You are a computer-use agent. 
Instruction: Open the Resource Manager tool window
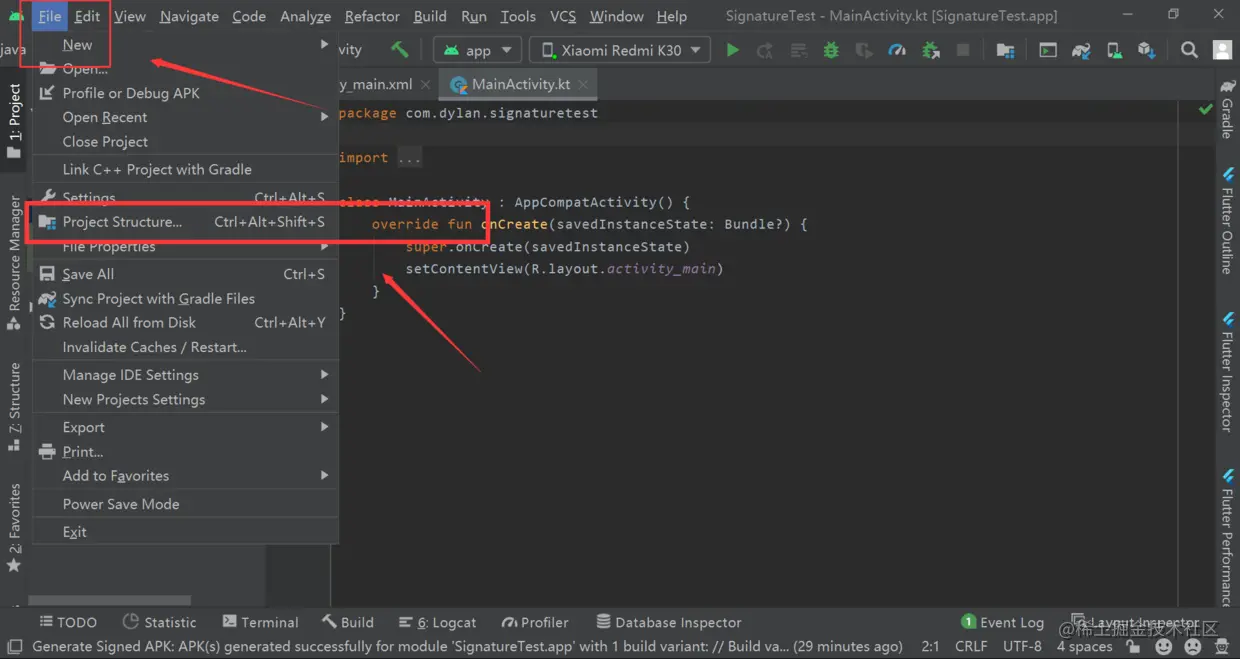point(14,262)
